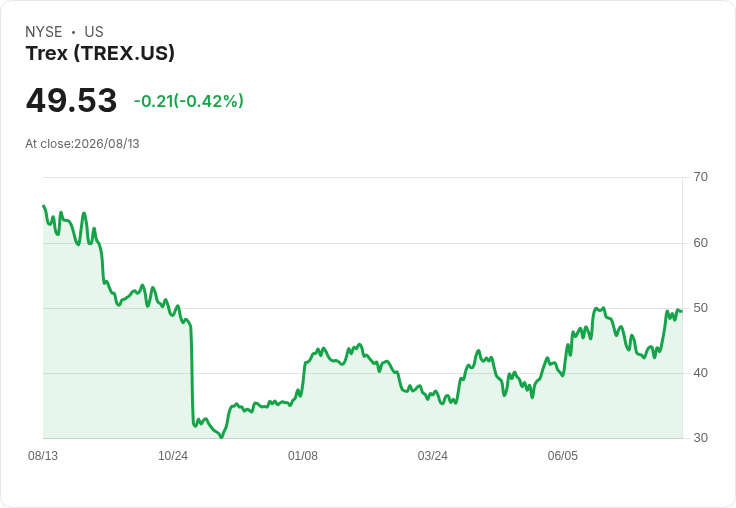Click the steep price drop after 10/24
736x508 pixels.
(192, 376)
